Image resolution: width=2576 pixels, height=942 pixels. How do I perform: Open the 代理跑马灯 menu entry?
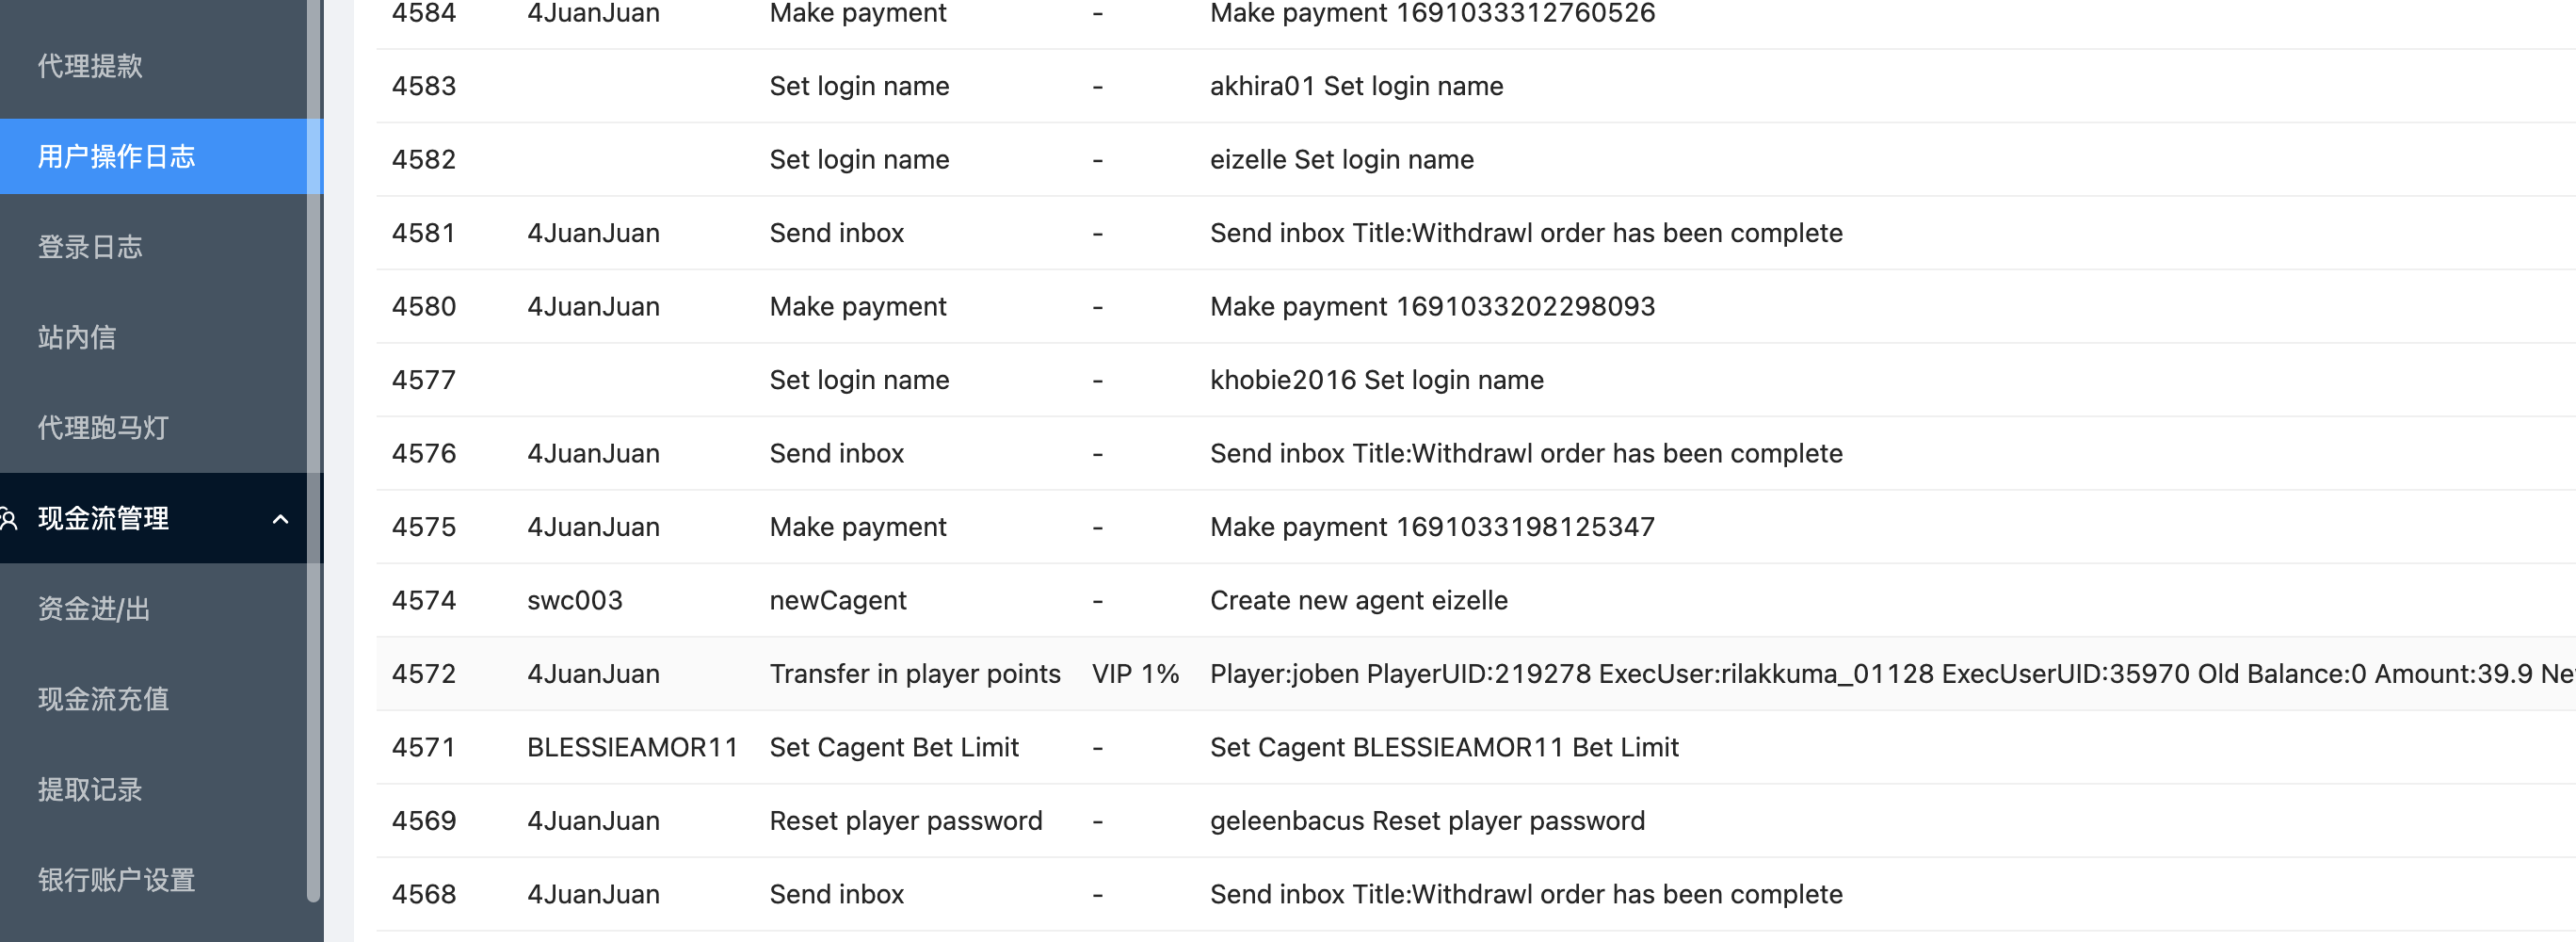tap(103, 428)
